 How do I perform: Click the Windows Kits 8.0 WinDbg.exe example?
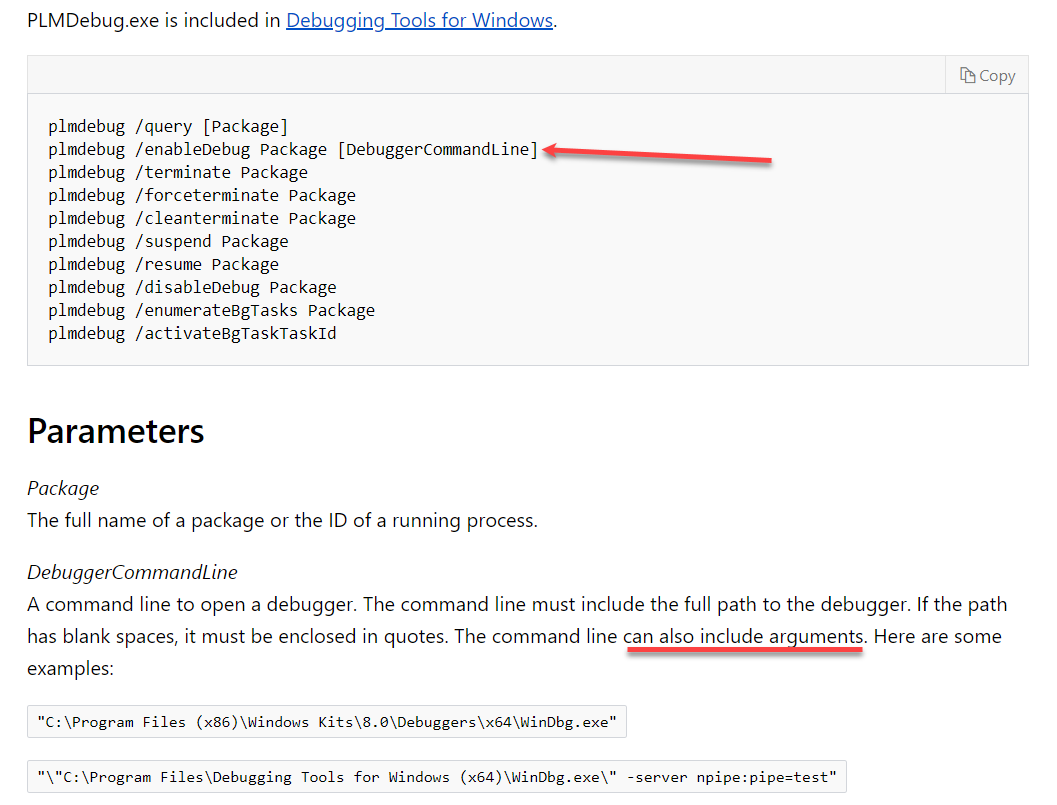tap(326, 722)
